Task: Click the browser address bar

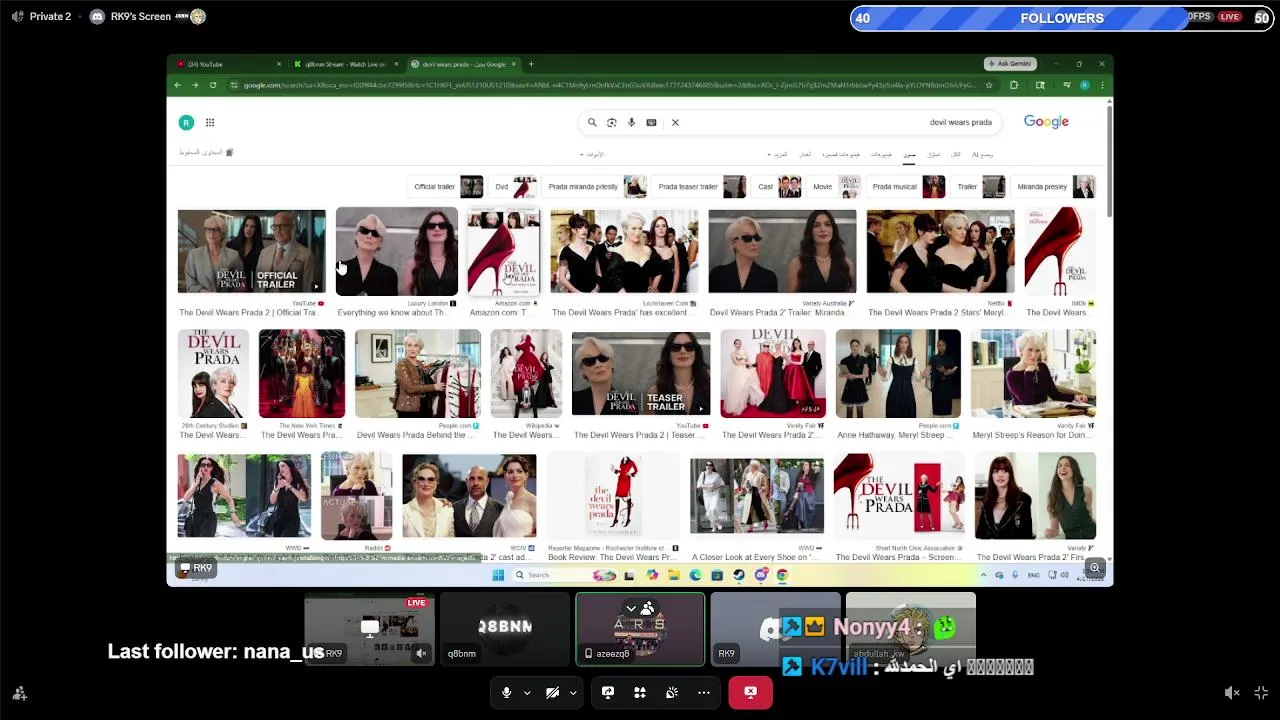Action: pyautogui.click(x=610, y=85)
